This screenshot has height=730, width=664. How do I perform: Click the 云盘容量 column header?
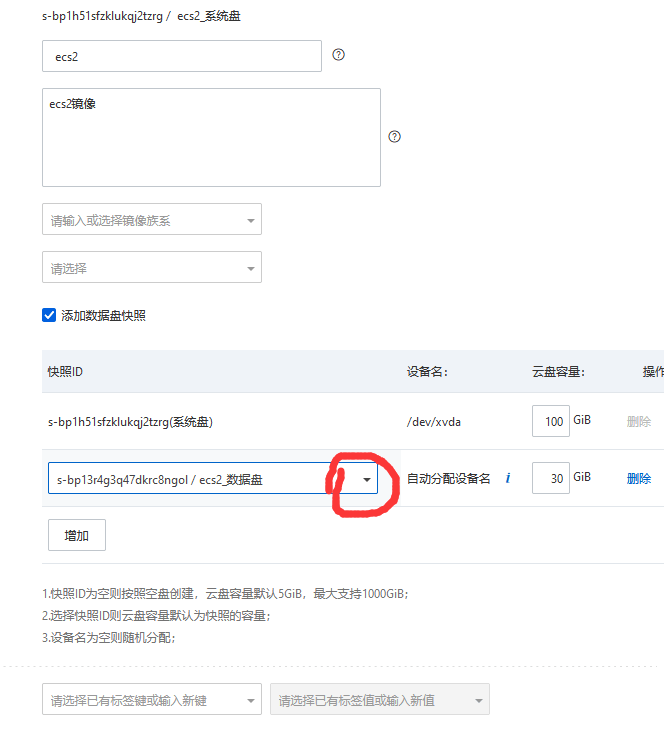click(x=557, y=371)
